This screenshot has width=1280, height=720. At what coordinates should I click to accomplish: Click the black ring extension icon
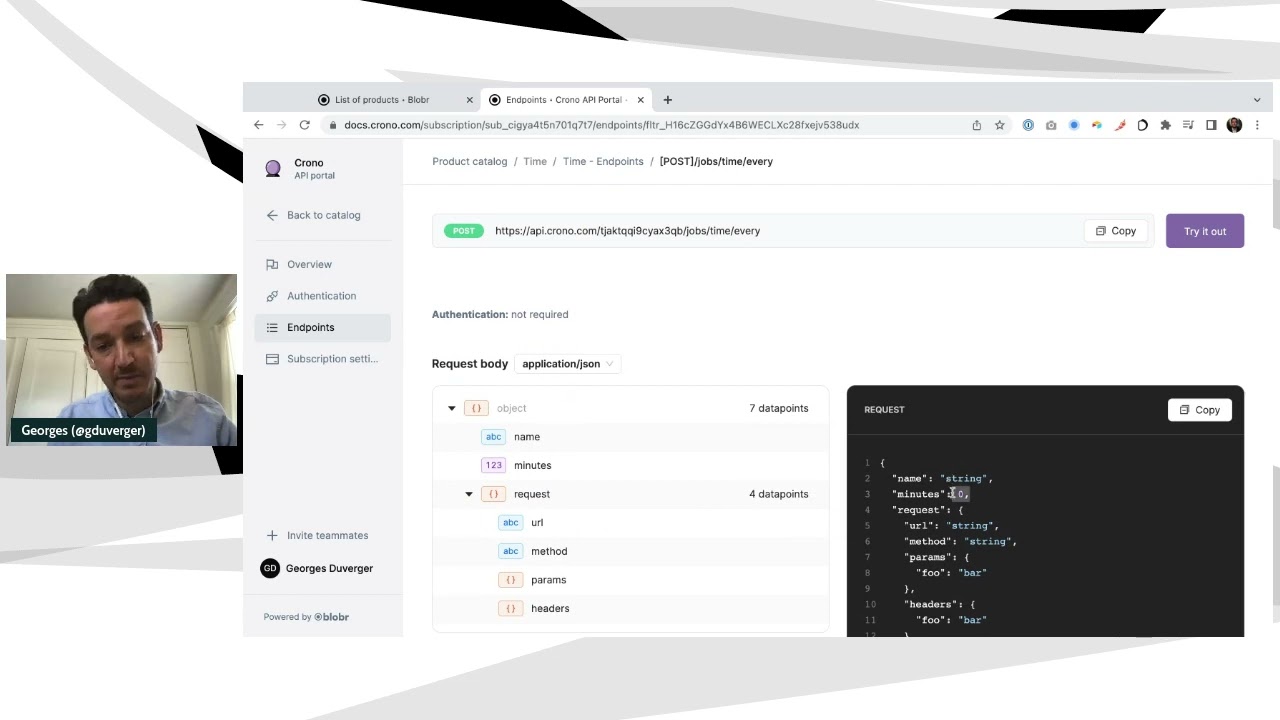pos(1143,125)
